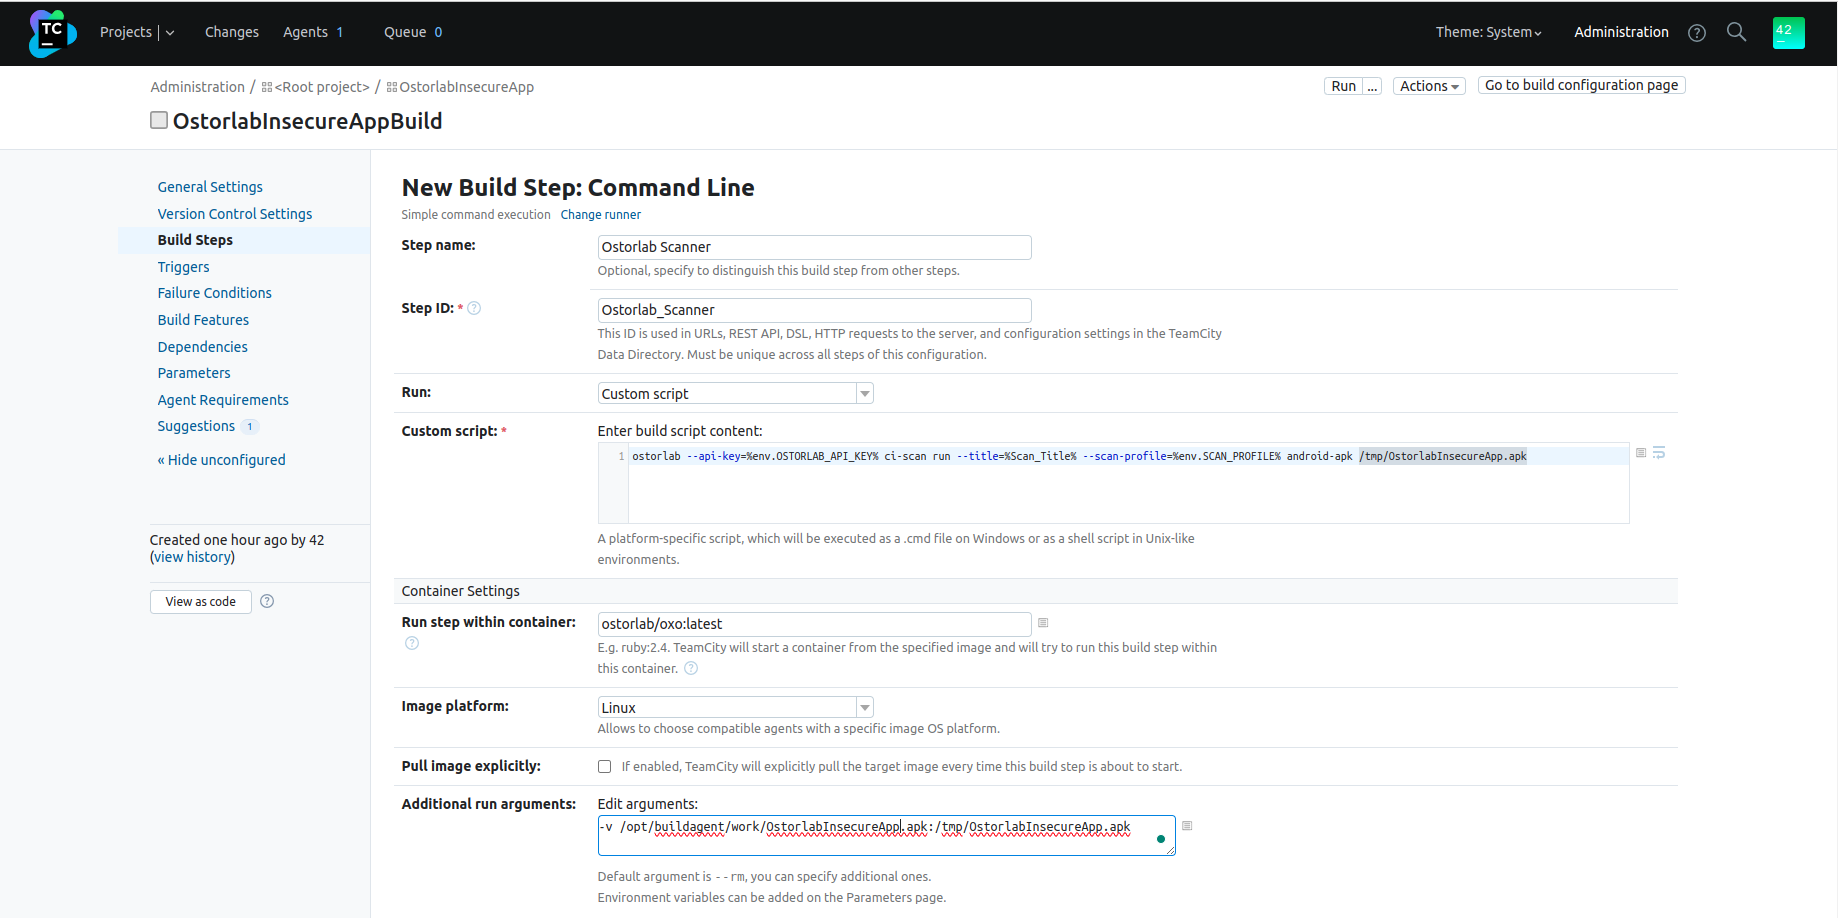Click the parameter icon beside additional run arguments
This screenshot has height=918, width=1838.
click(x=1187, y=826)
